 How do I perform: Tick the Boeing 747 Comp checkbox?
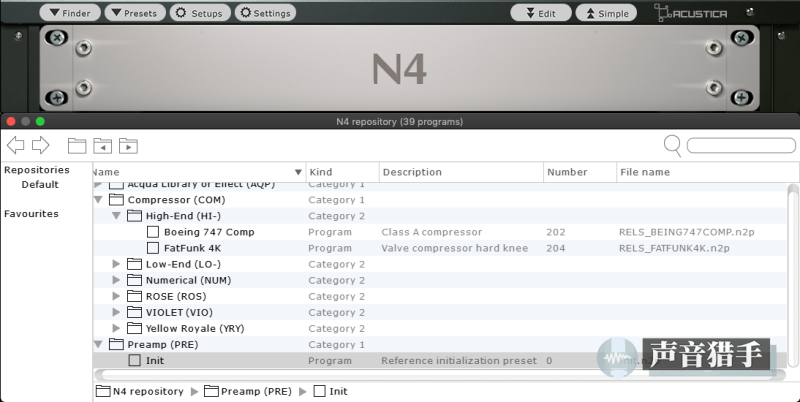point(153,232)
